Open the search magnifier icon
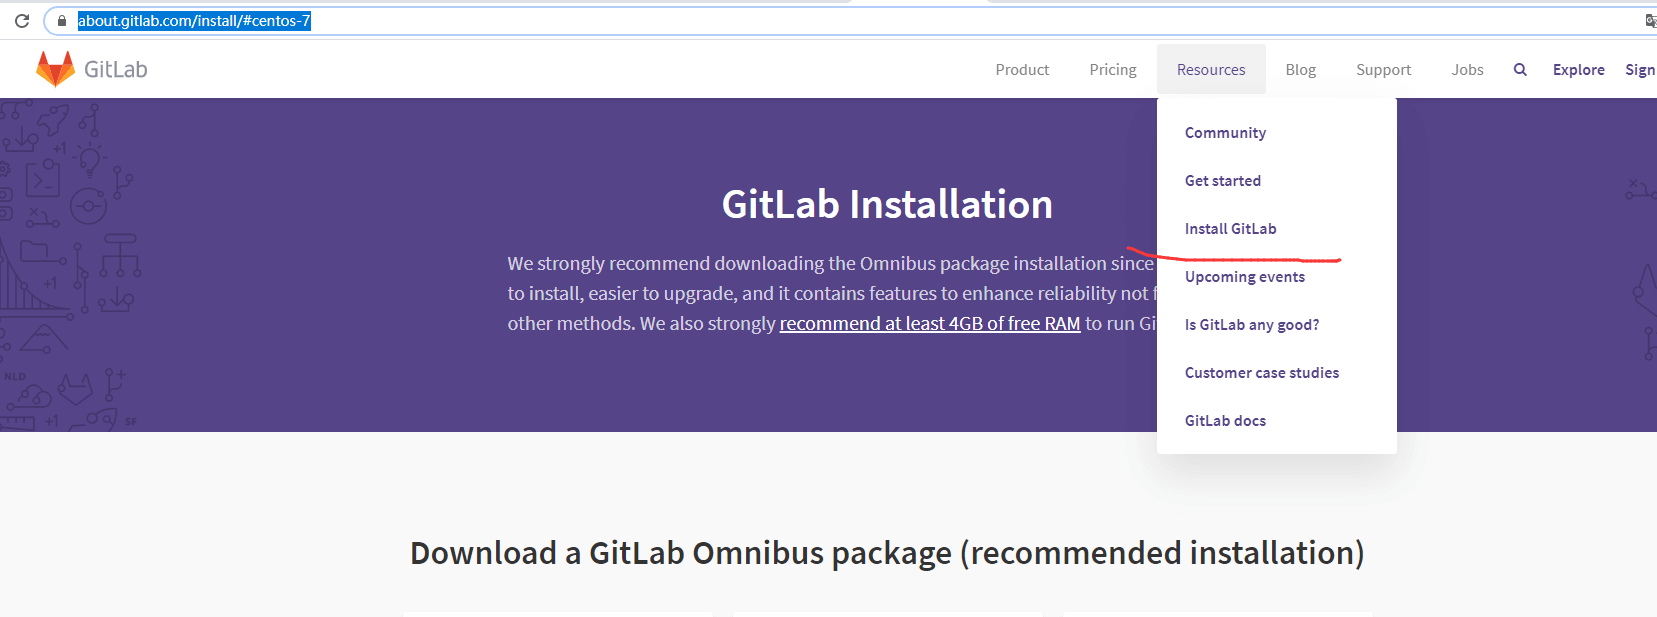1657x617 pixels. (1520, 70)
